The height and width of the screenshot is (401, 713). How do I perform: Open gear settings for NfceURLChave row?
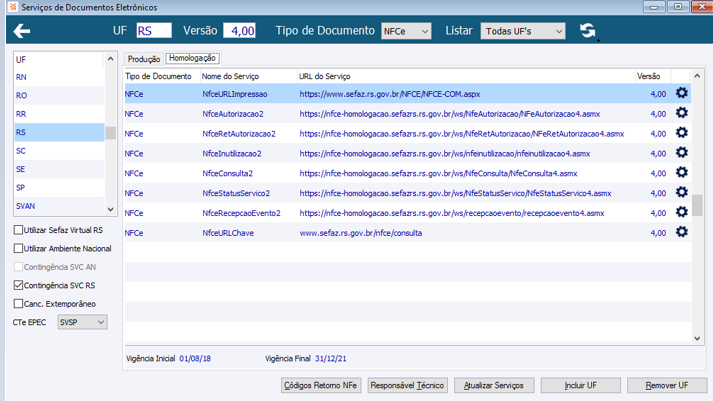tap(681, 232)
